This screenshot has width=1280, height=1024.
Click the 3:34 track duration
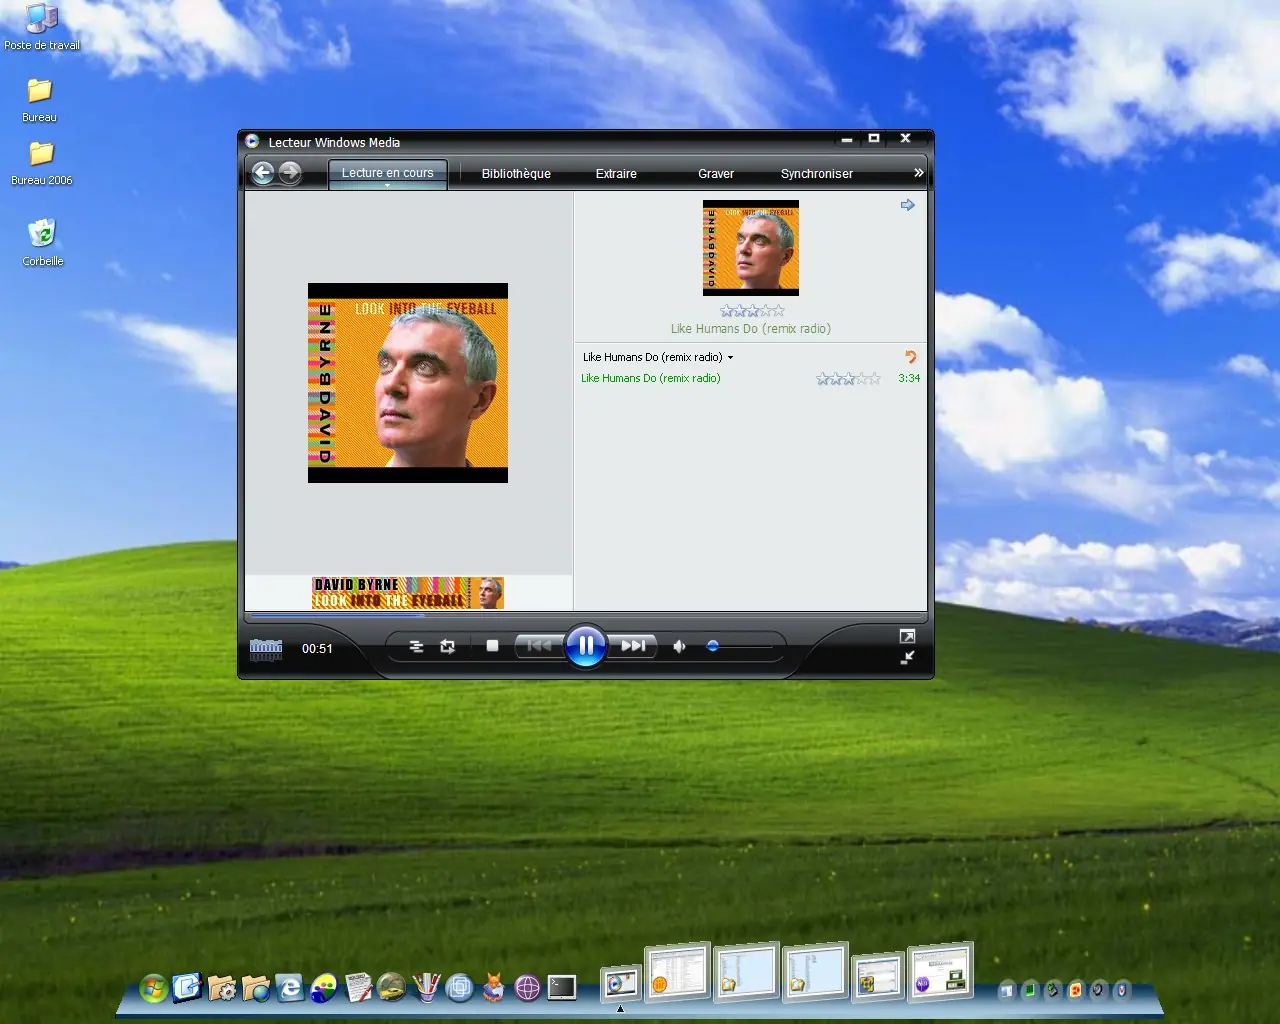[909, 378]
